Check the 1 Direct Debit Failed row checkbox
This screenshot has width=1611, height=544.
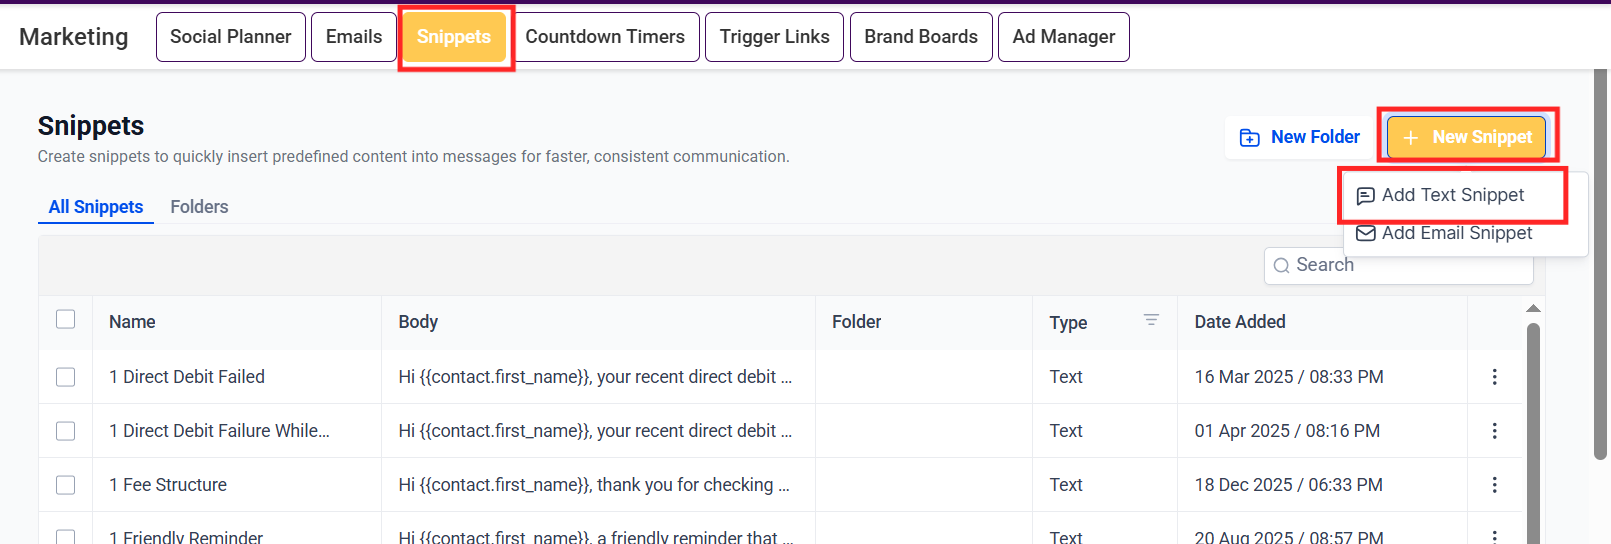pos(66,377)
